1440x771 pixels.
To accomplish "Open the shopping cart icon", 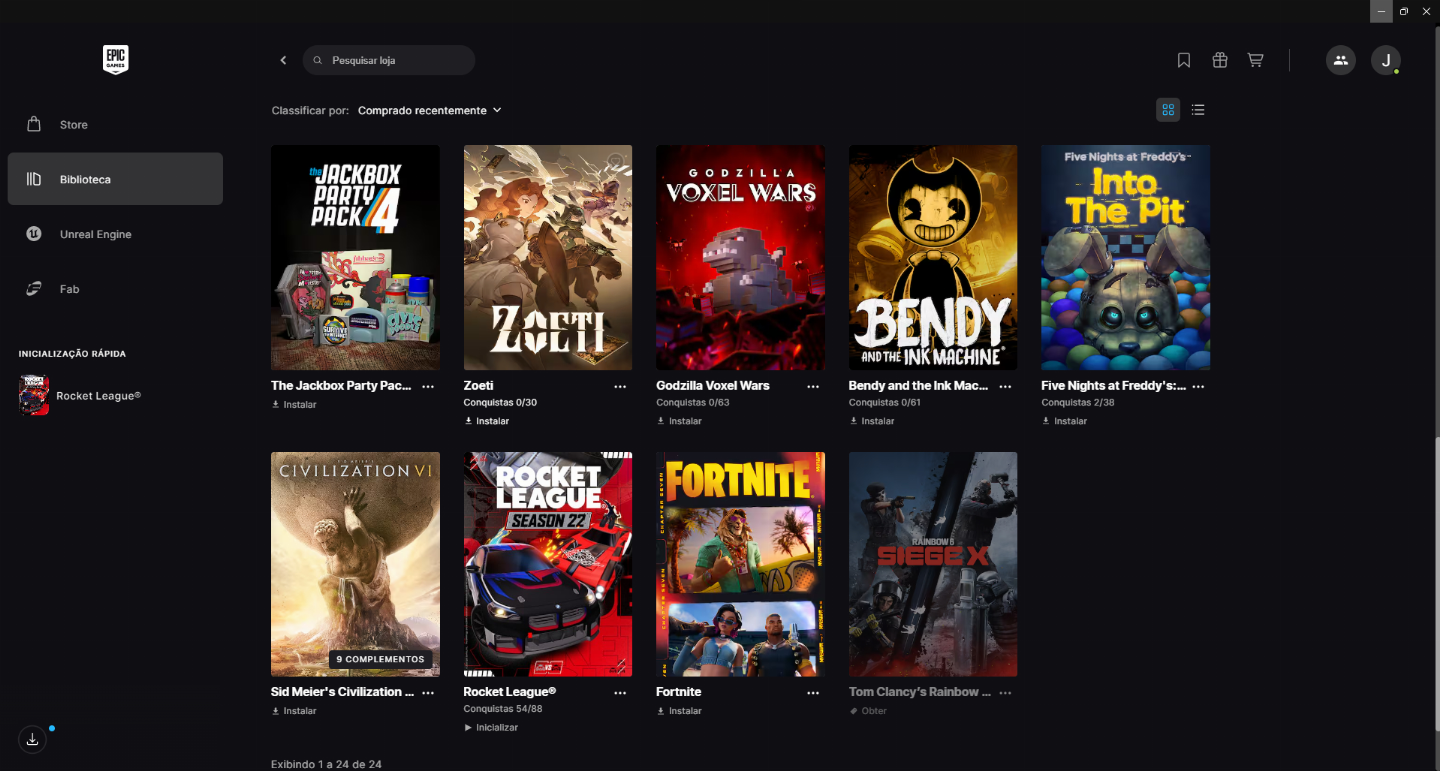I will pos(1255,60).
